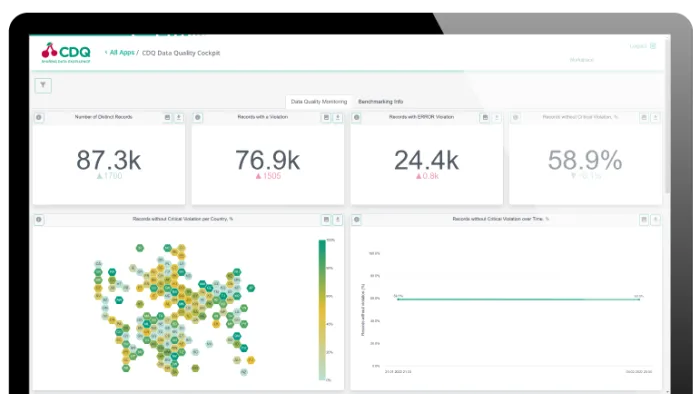700x394 pixels.
Task: Show table view for Violation over Time chart
Action: click(x=644, y=220)
